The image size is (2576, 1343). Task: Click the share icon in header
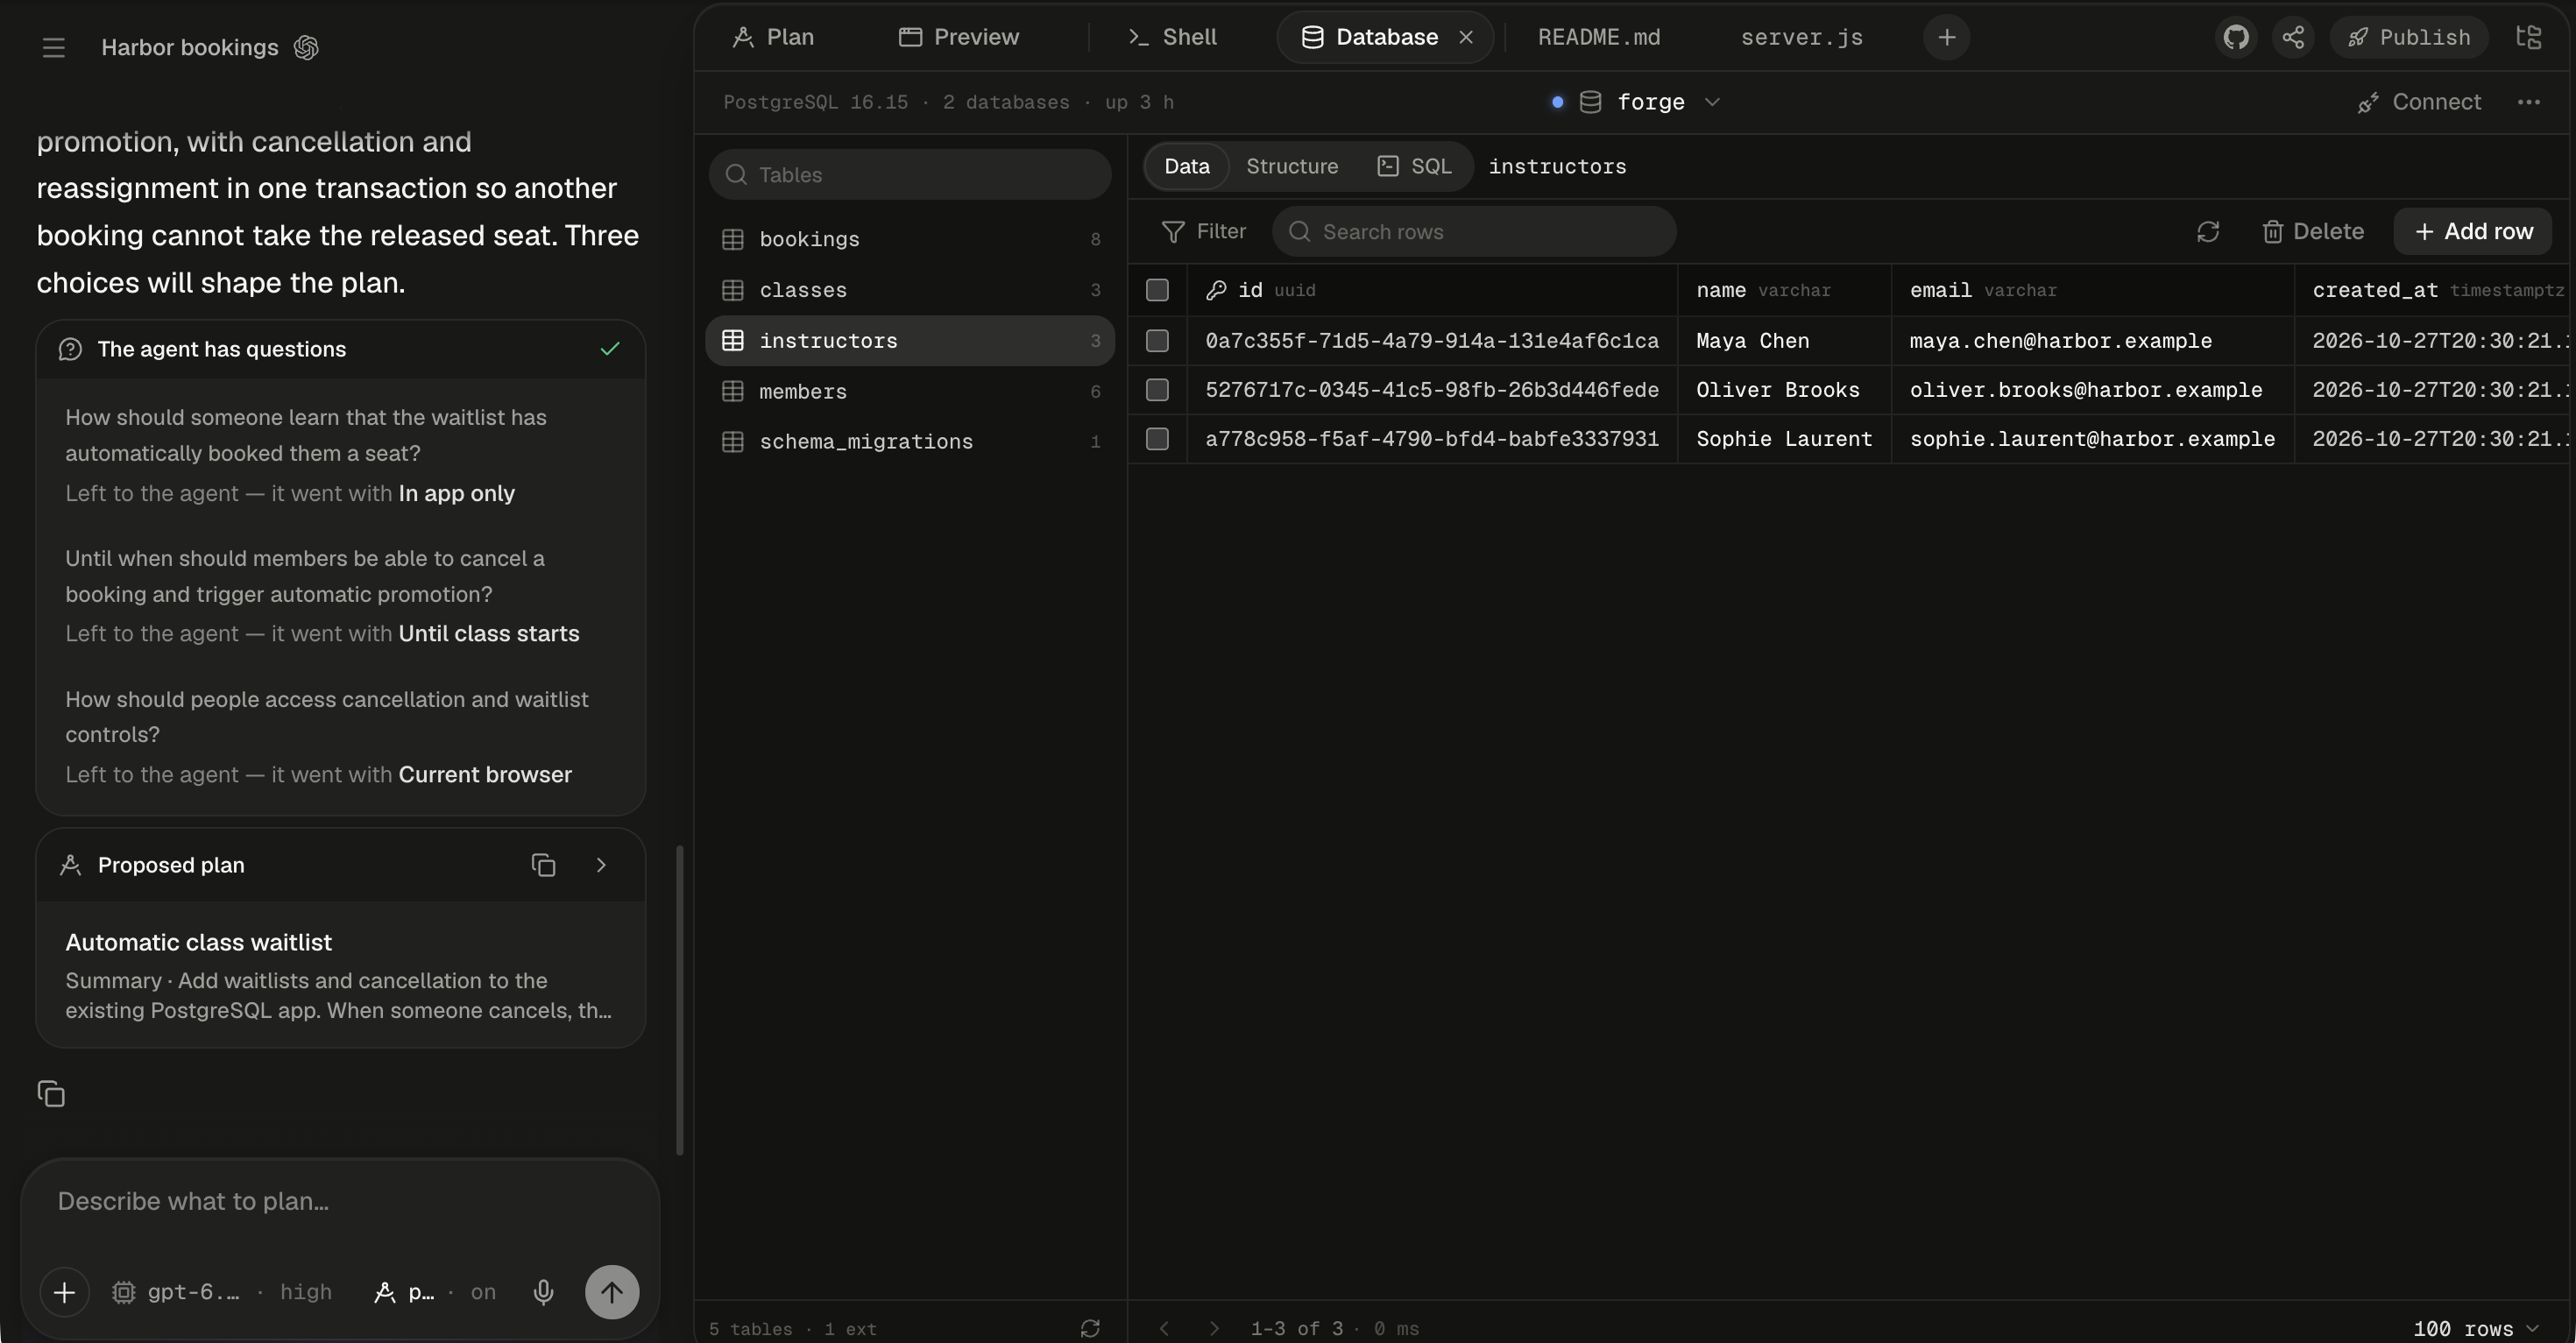tap(2293, 37)
